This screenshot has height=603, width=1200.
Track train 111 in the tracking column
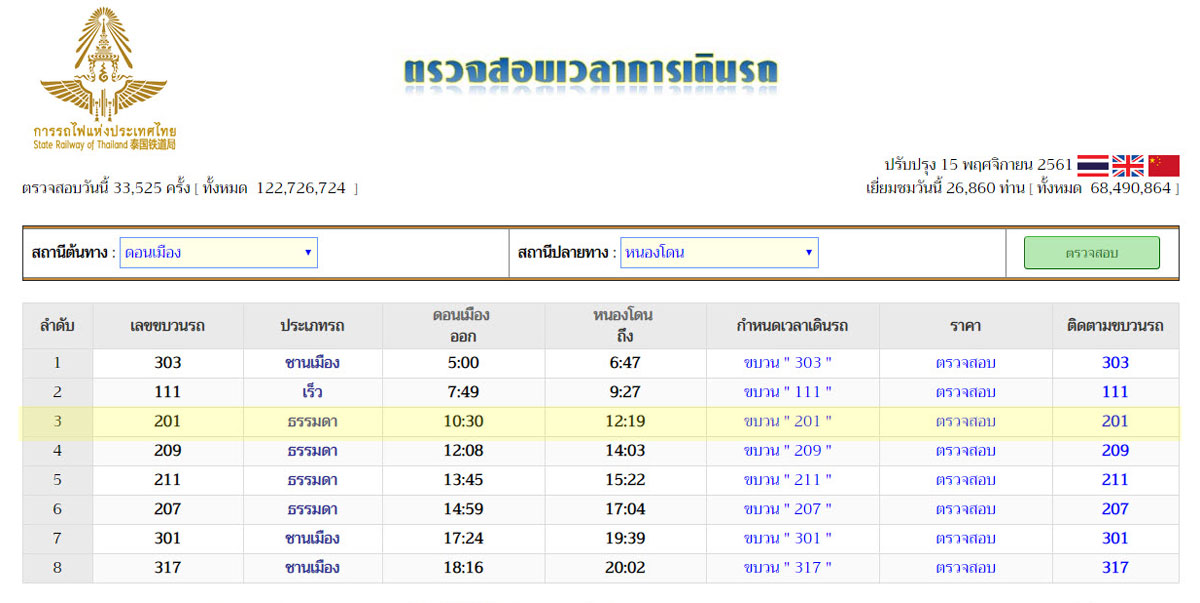click(x=1115, y=392)
